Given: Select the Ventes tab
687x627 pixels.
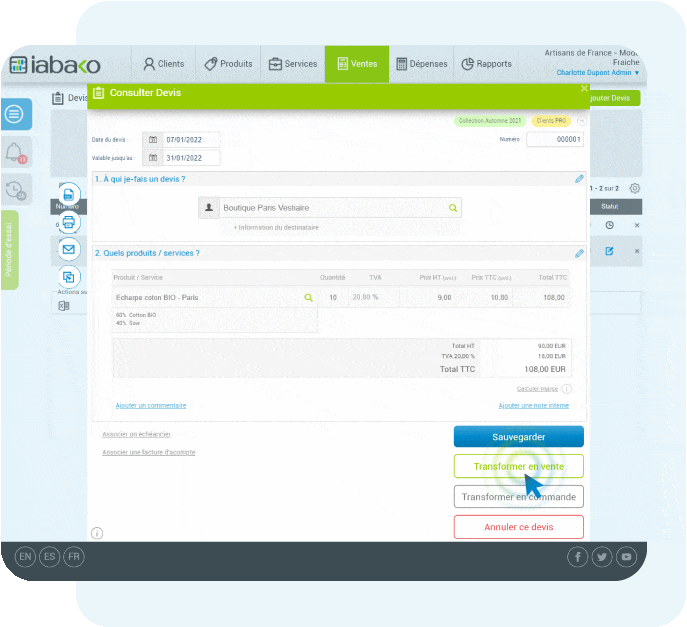Looking at the screenshot, I should [x=357, y=64].
